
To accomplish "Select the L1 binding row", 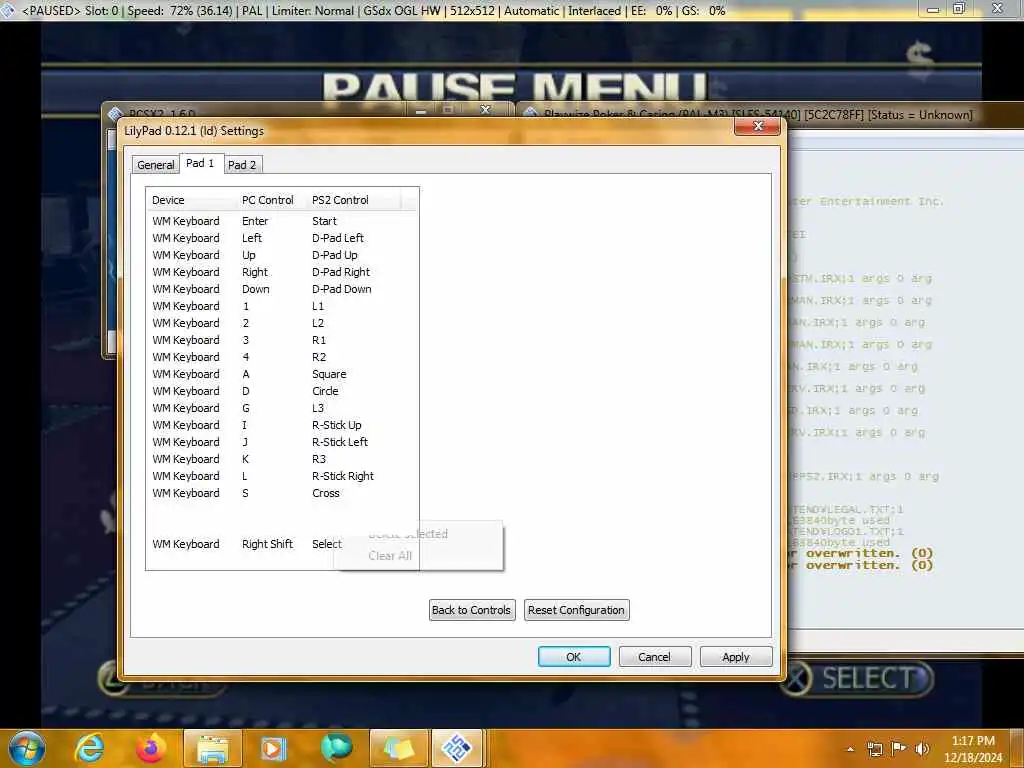I will click(281, 306).
